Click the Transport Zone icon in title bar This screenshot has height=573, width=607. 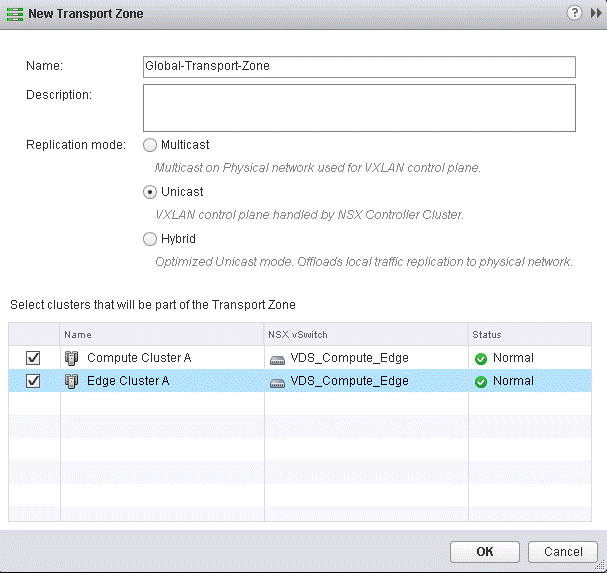14,14
